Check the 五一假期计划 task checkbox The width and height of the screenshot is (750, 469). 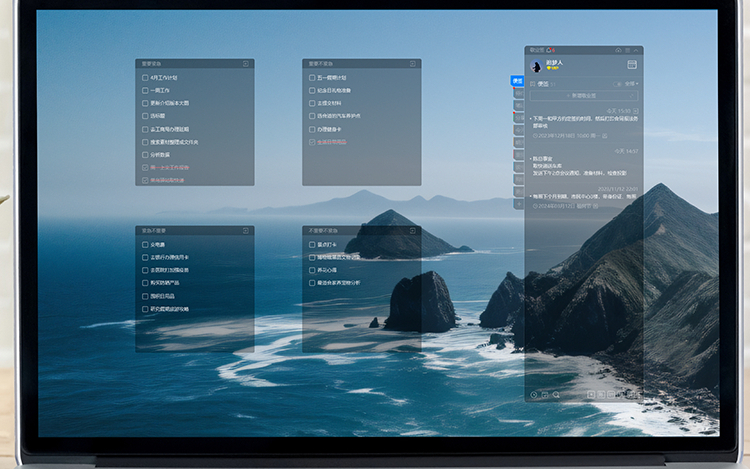coord(312,77)
